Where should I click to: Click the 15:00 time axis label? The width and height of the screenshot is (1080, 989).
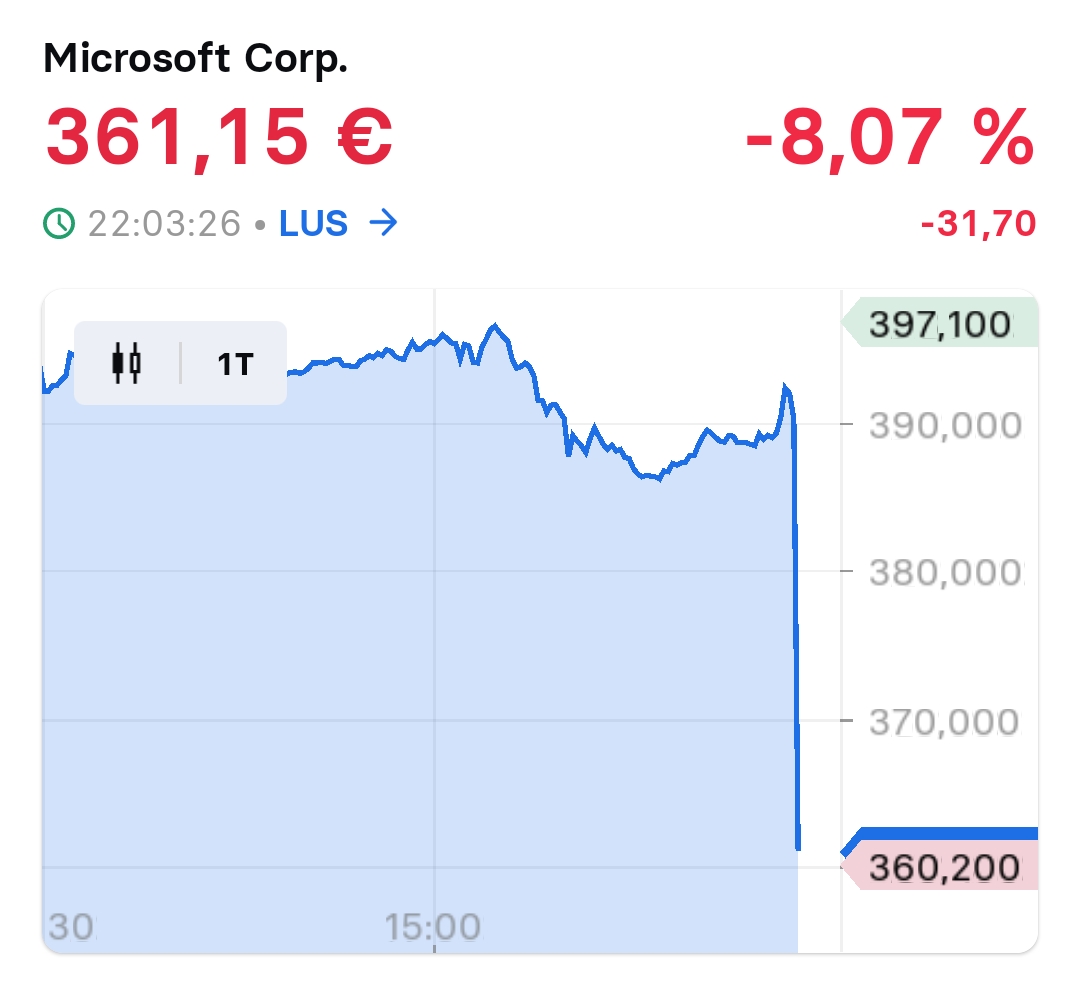[x=433, y=927]
